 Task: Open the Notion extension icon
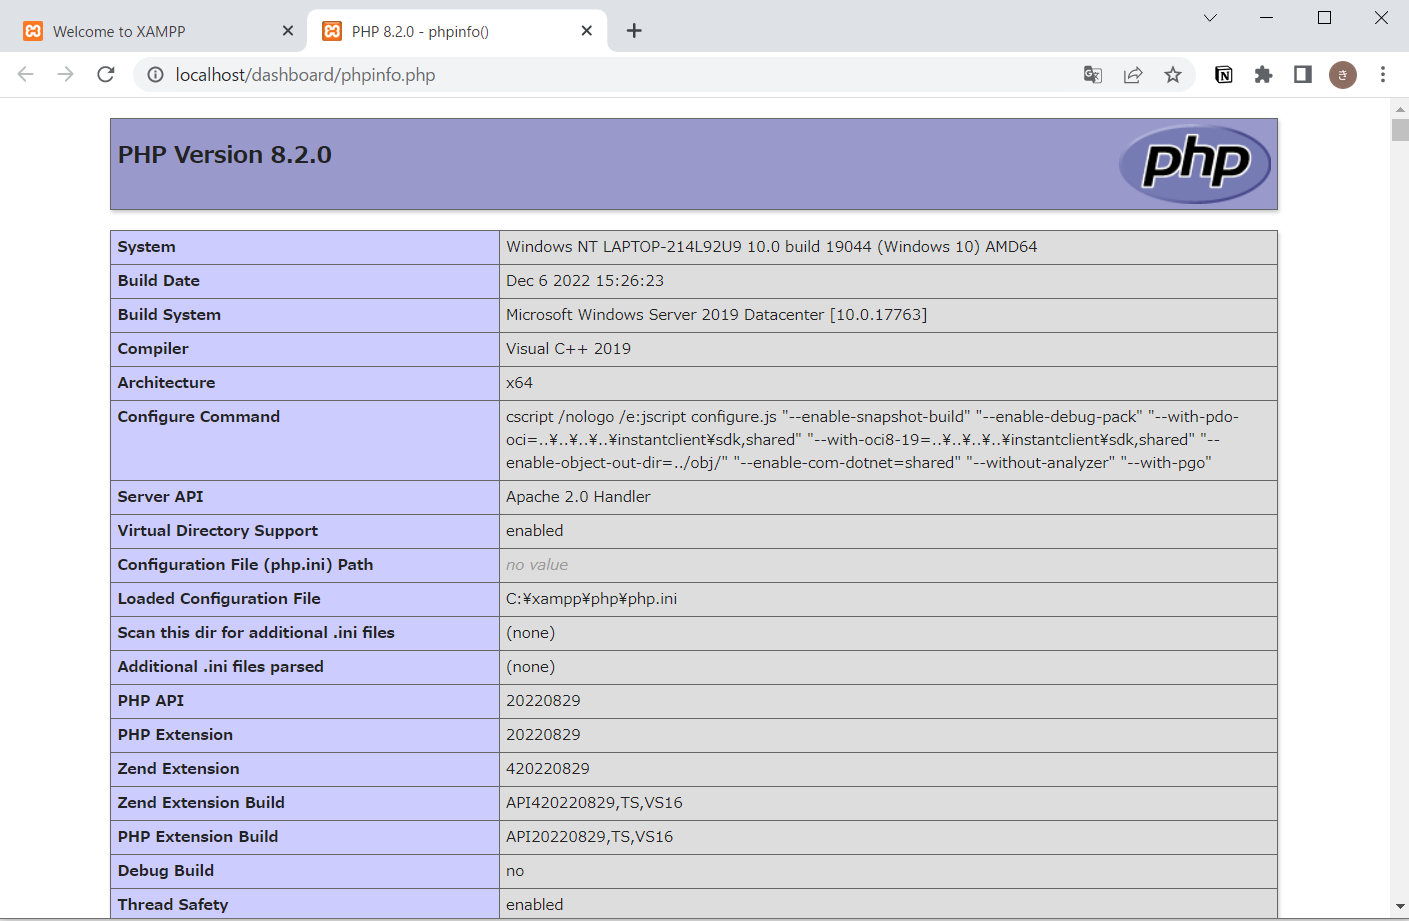[x=1223, y=74]
